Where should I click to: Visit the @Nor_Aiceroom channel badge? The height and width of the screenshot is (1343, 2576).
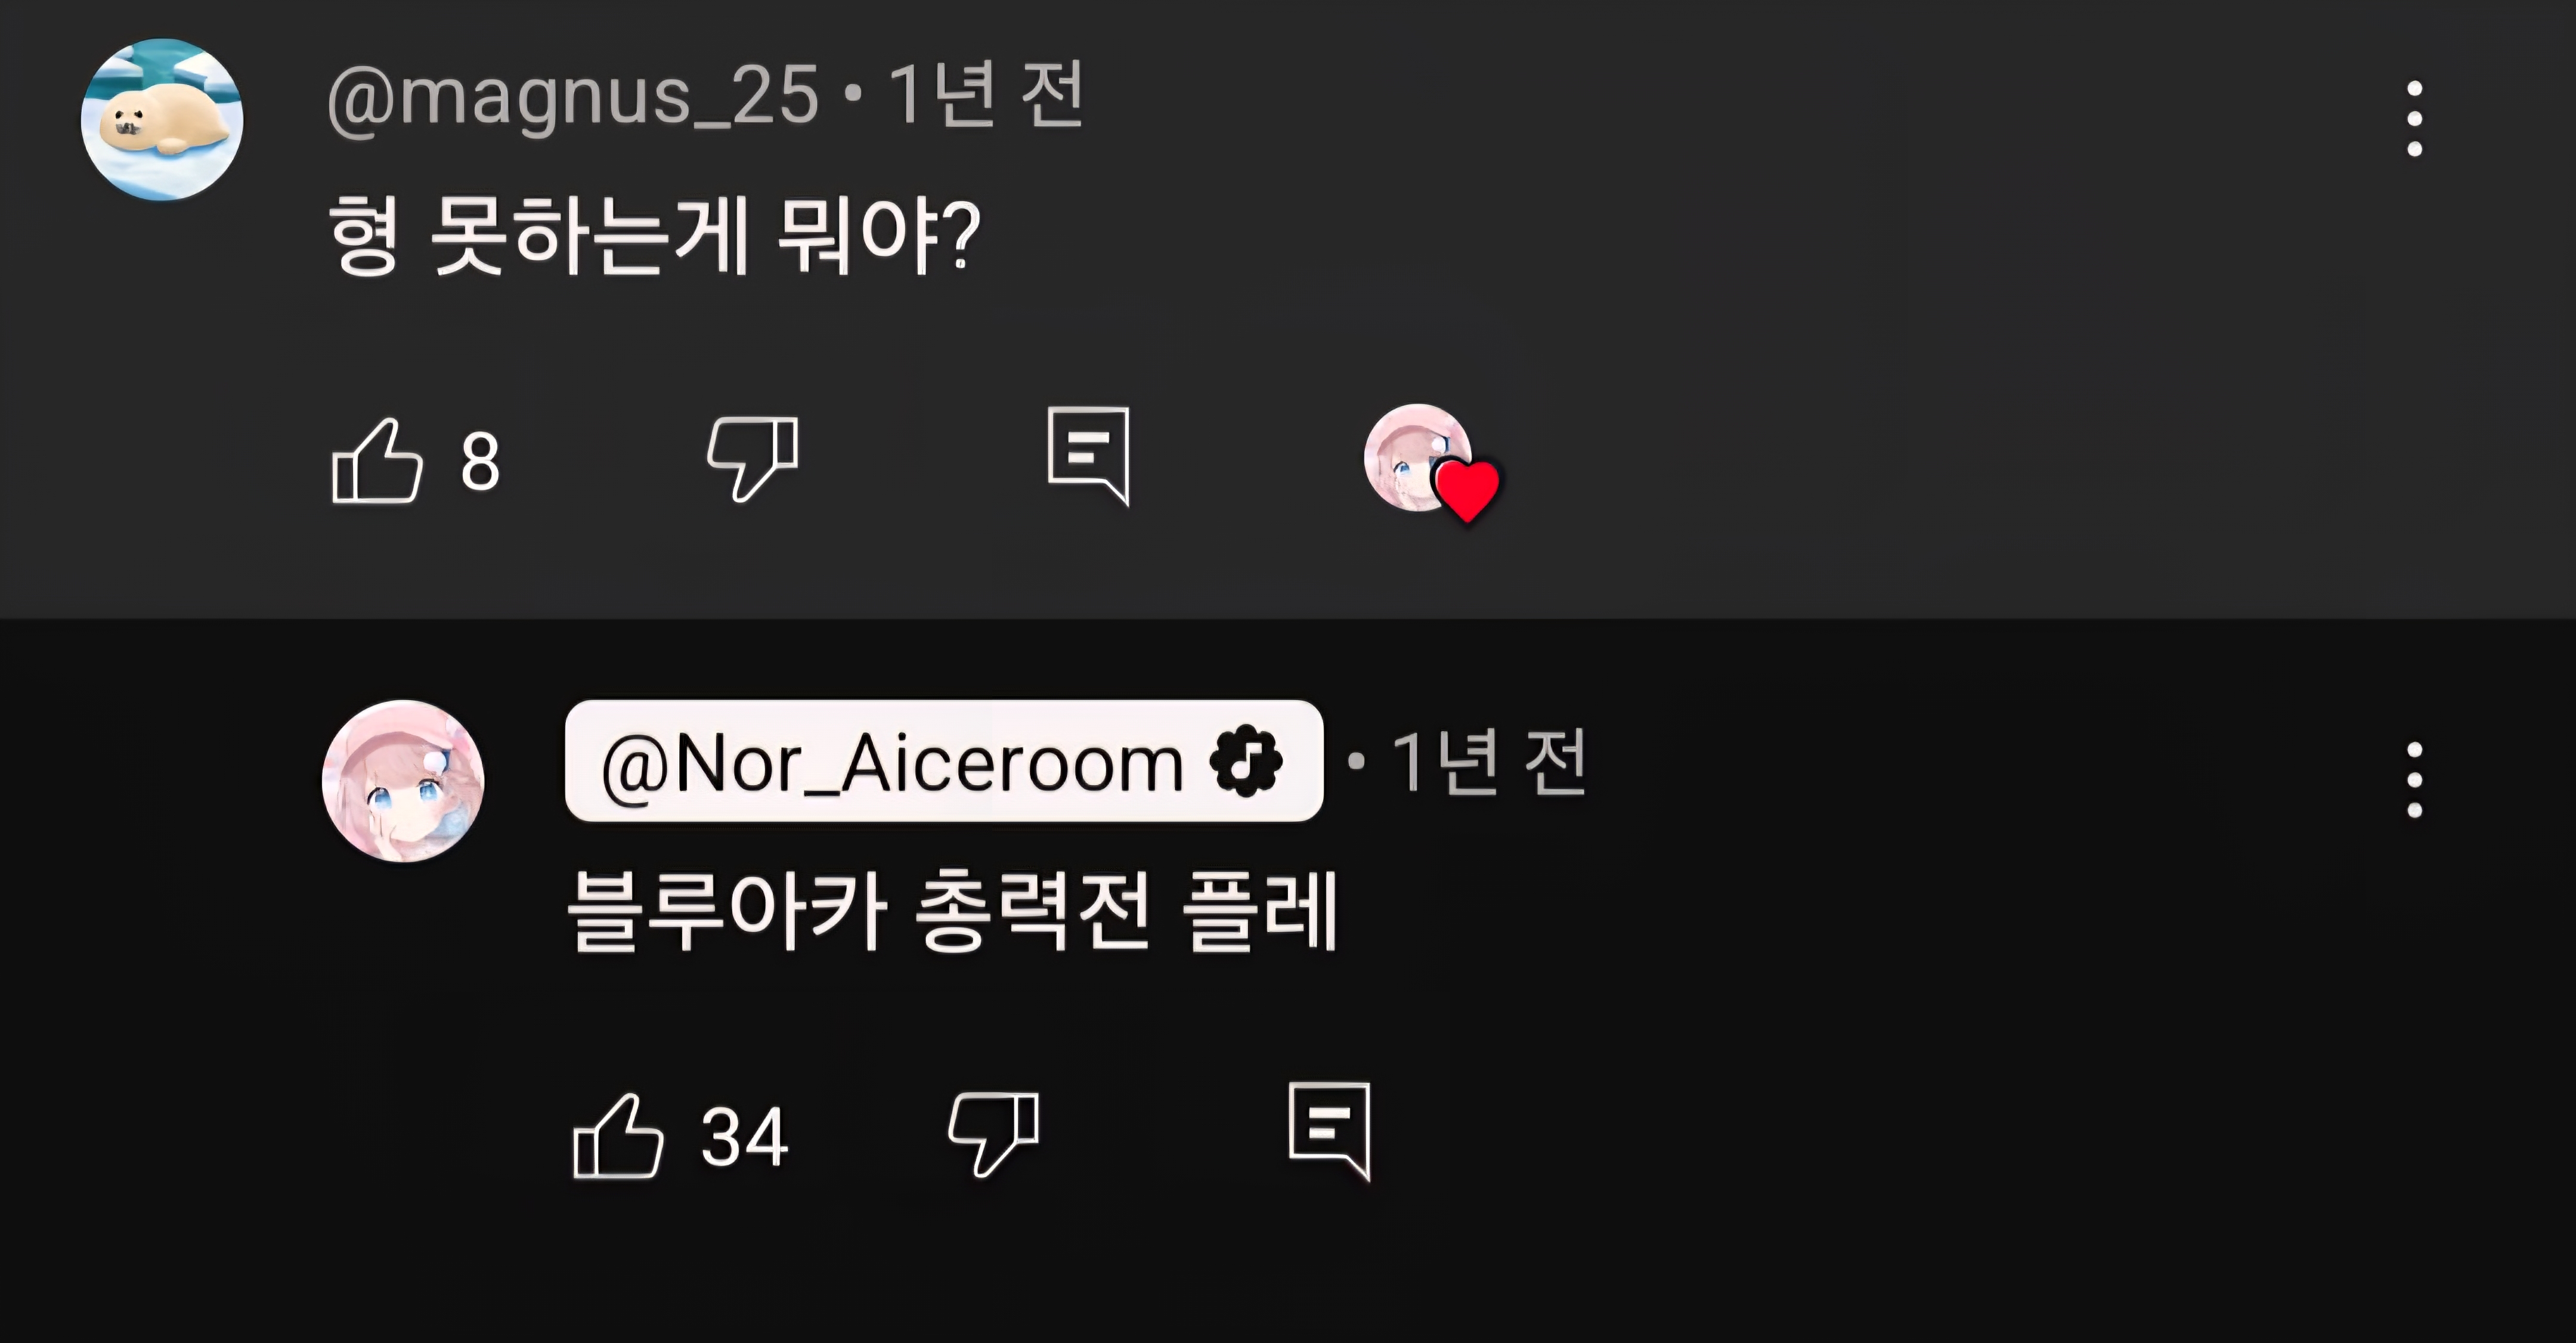944,761
